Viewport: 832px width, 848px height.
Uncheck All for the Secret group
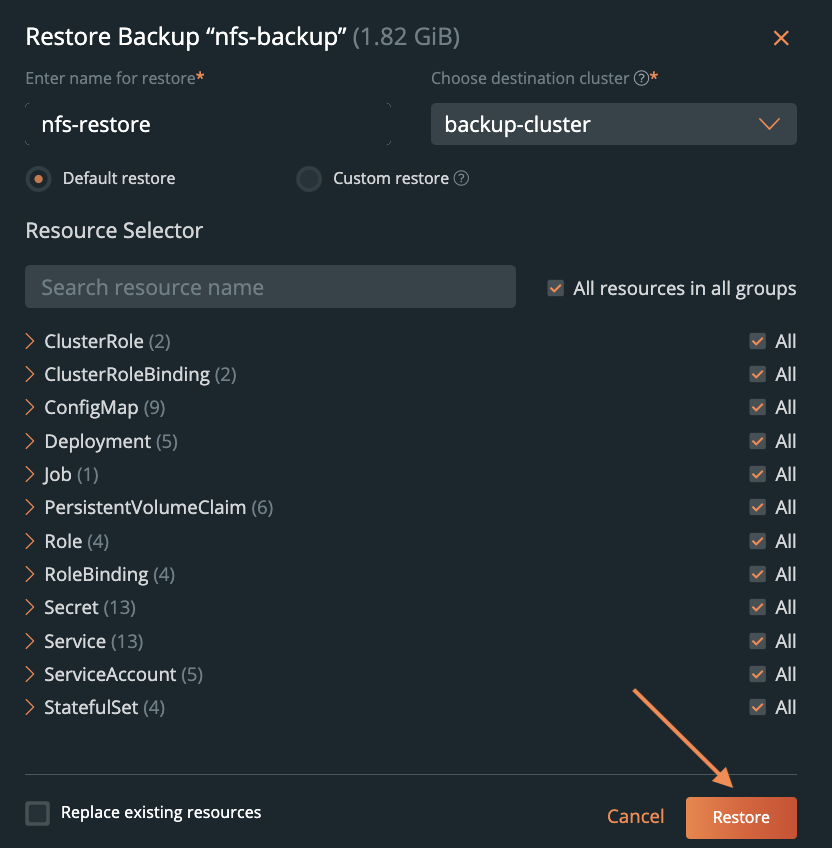coord(757,608)
